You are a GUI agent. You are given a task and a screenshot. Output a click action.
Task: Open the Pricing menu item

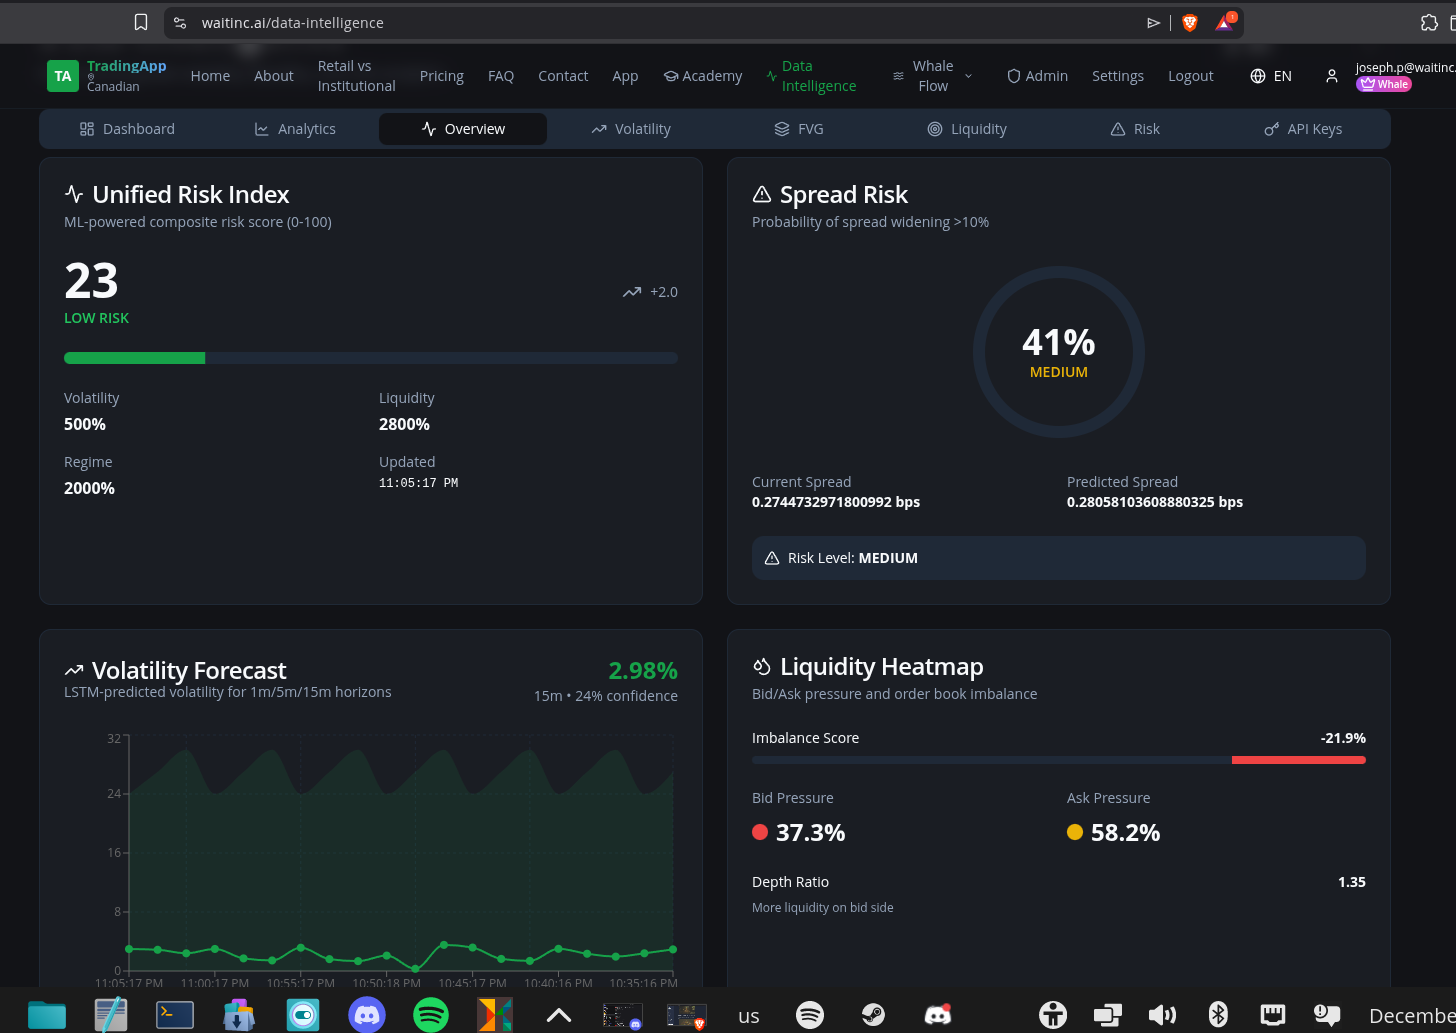point(441,75)
